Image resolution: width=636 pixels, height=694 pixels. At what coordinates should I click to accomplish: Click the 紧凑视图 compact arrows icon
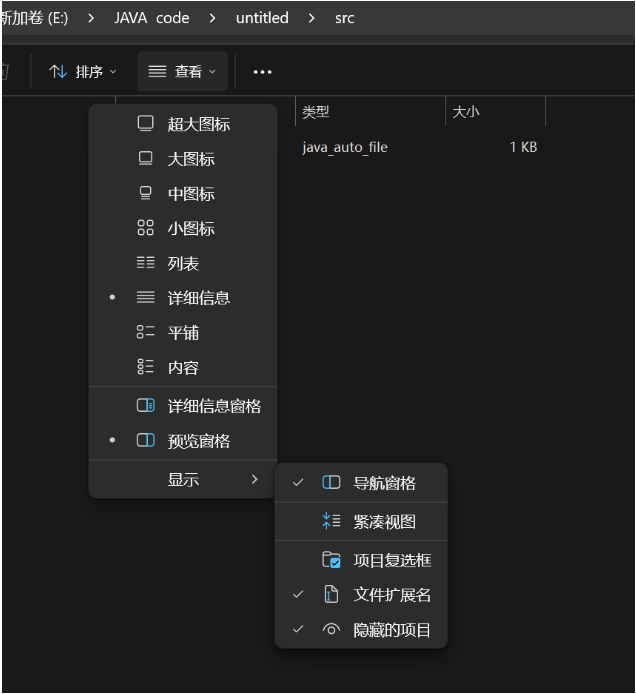click(331, 521)
